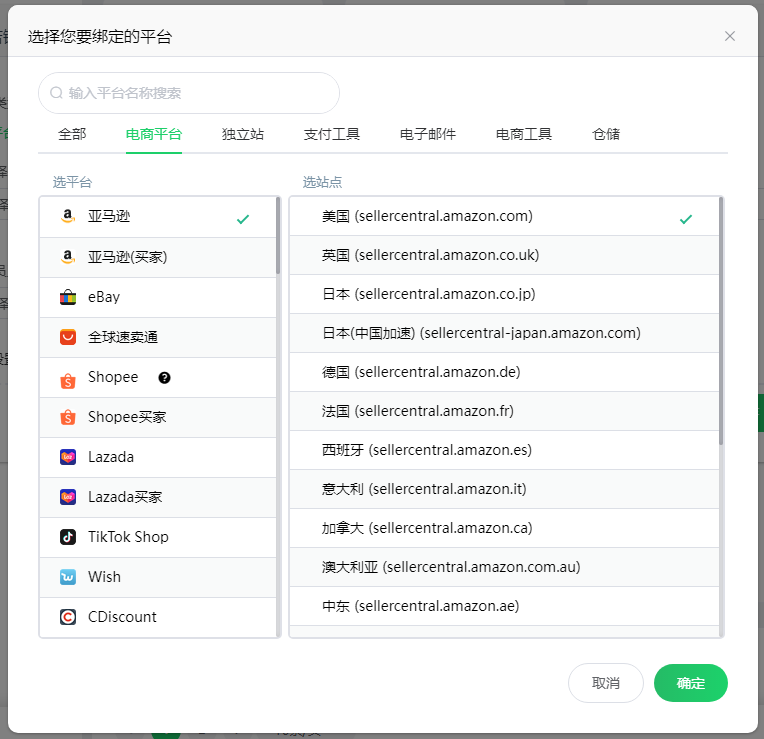
Task: Click the 全球速卖通 AliExpress icon
Action: click(68, 337)
